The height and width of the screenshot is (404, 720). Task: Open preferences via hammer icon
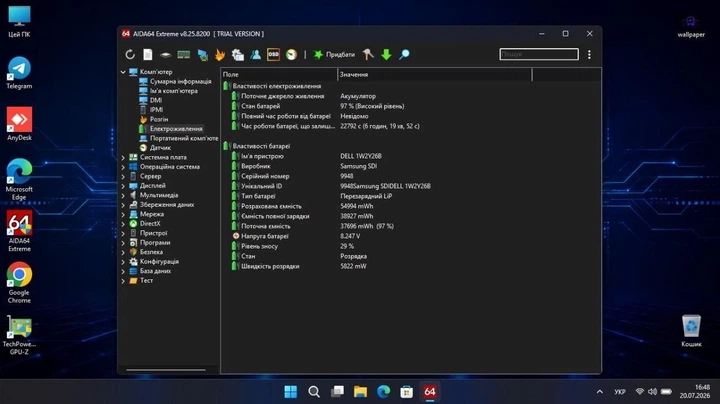(368, 55)
